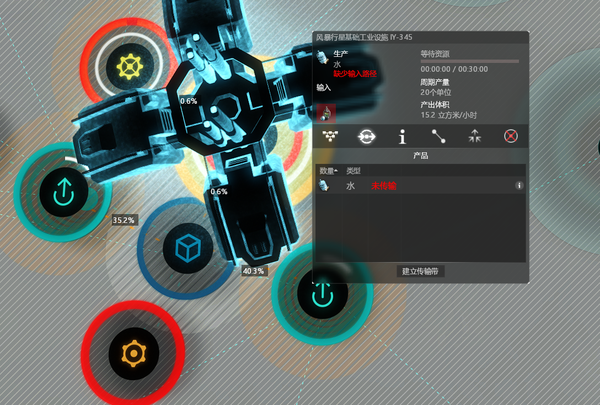Click the 类型 column header
The image size is (600, 405).
pyautogui.click(x=353, y=171)
